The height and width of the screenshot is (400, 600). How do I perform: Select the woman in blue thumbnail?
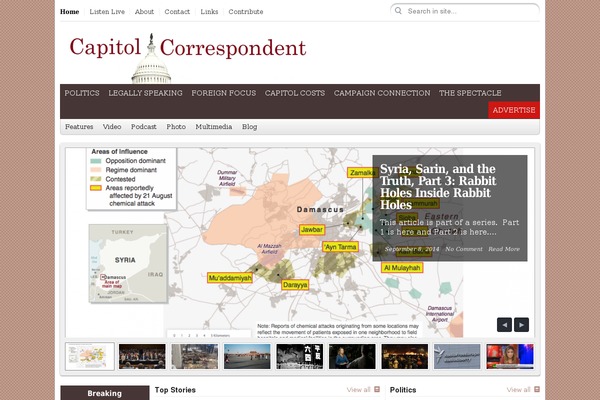(352, 356)
